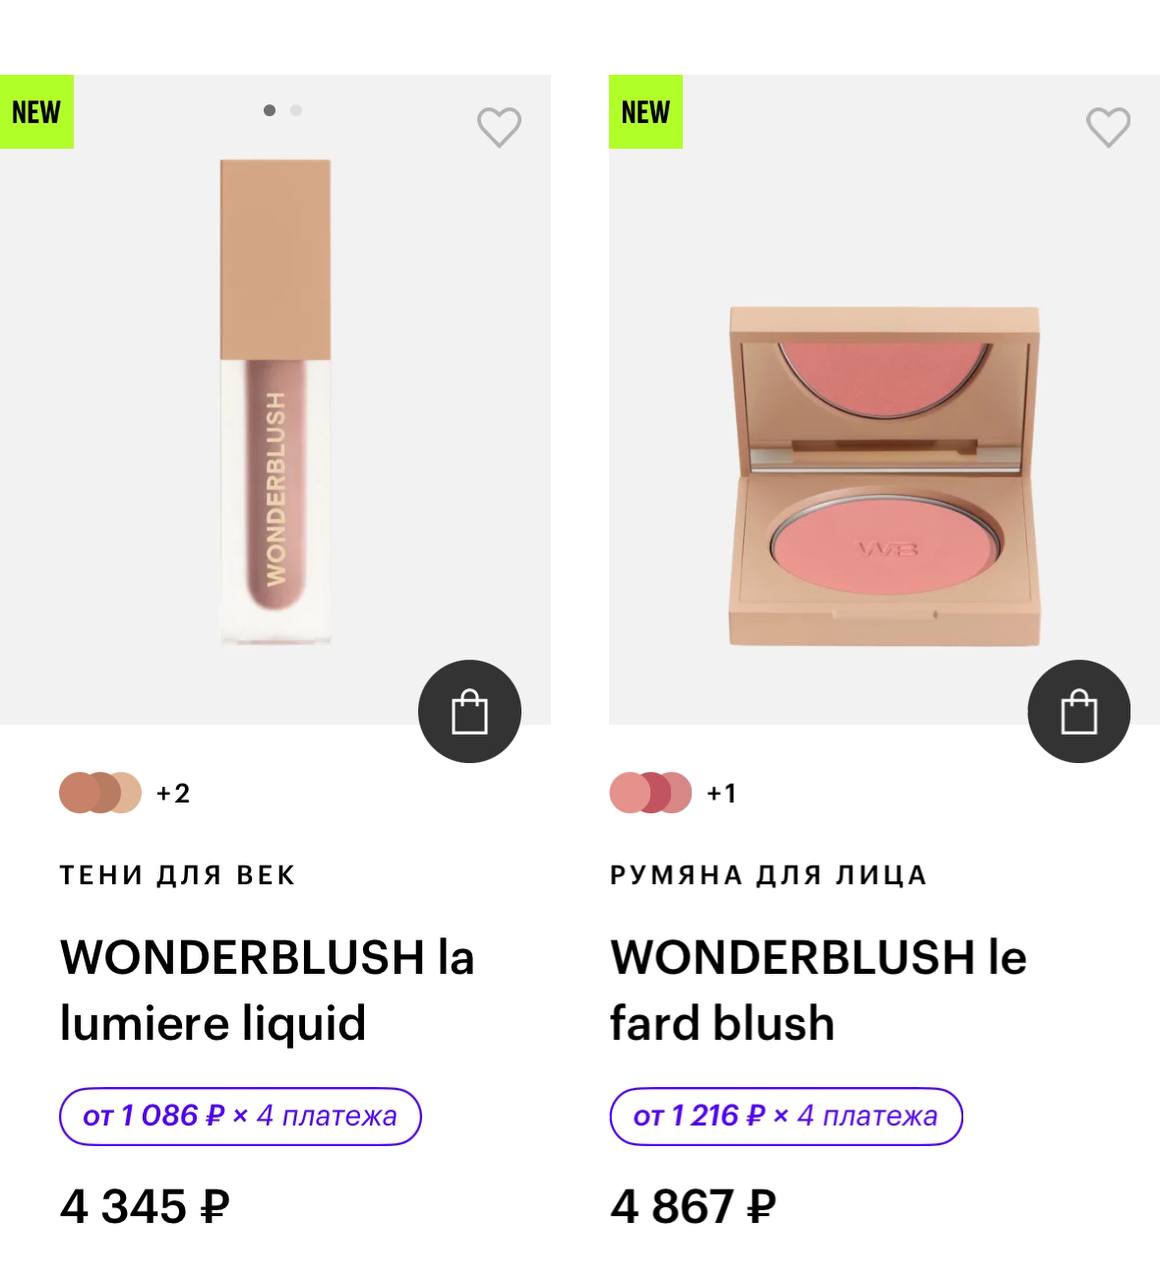Viewport: 1160px width, 1280px height.
Task: Open installment offer от 1 216 ₽
Action: pyautogui.click(x=786, y=1116)
